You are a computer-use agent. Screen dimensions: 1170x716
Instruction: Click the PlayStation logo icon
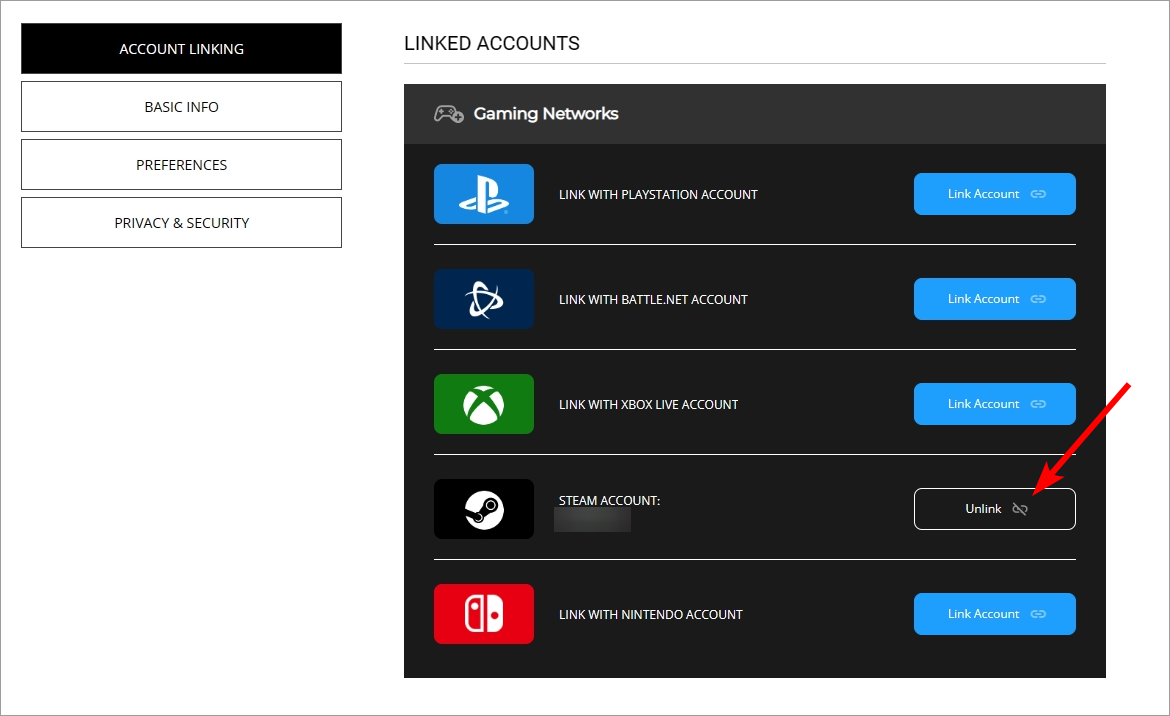(x=484, y=194)
